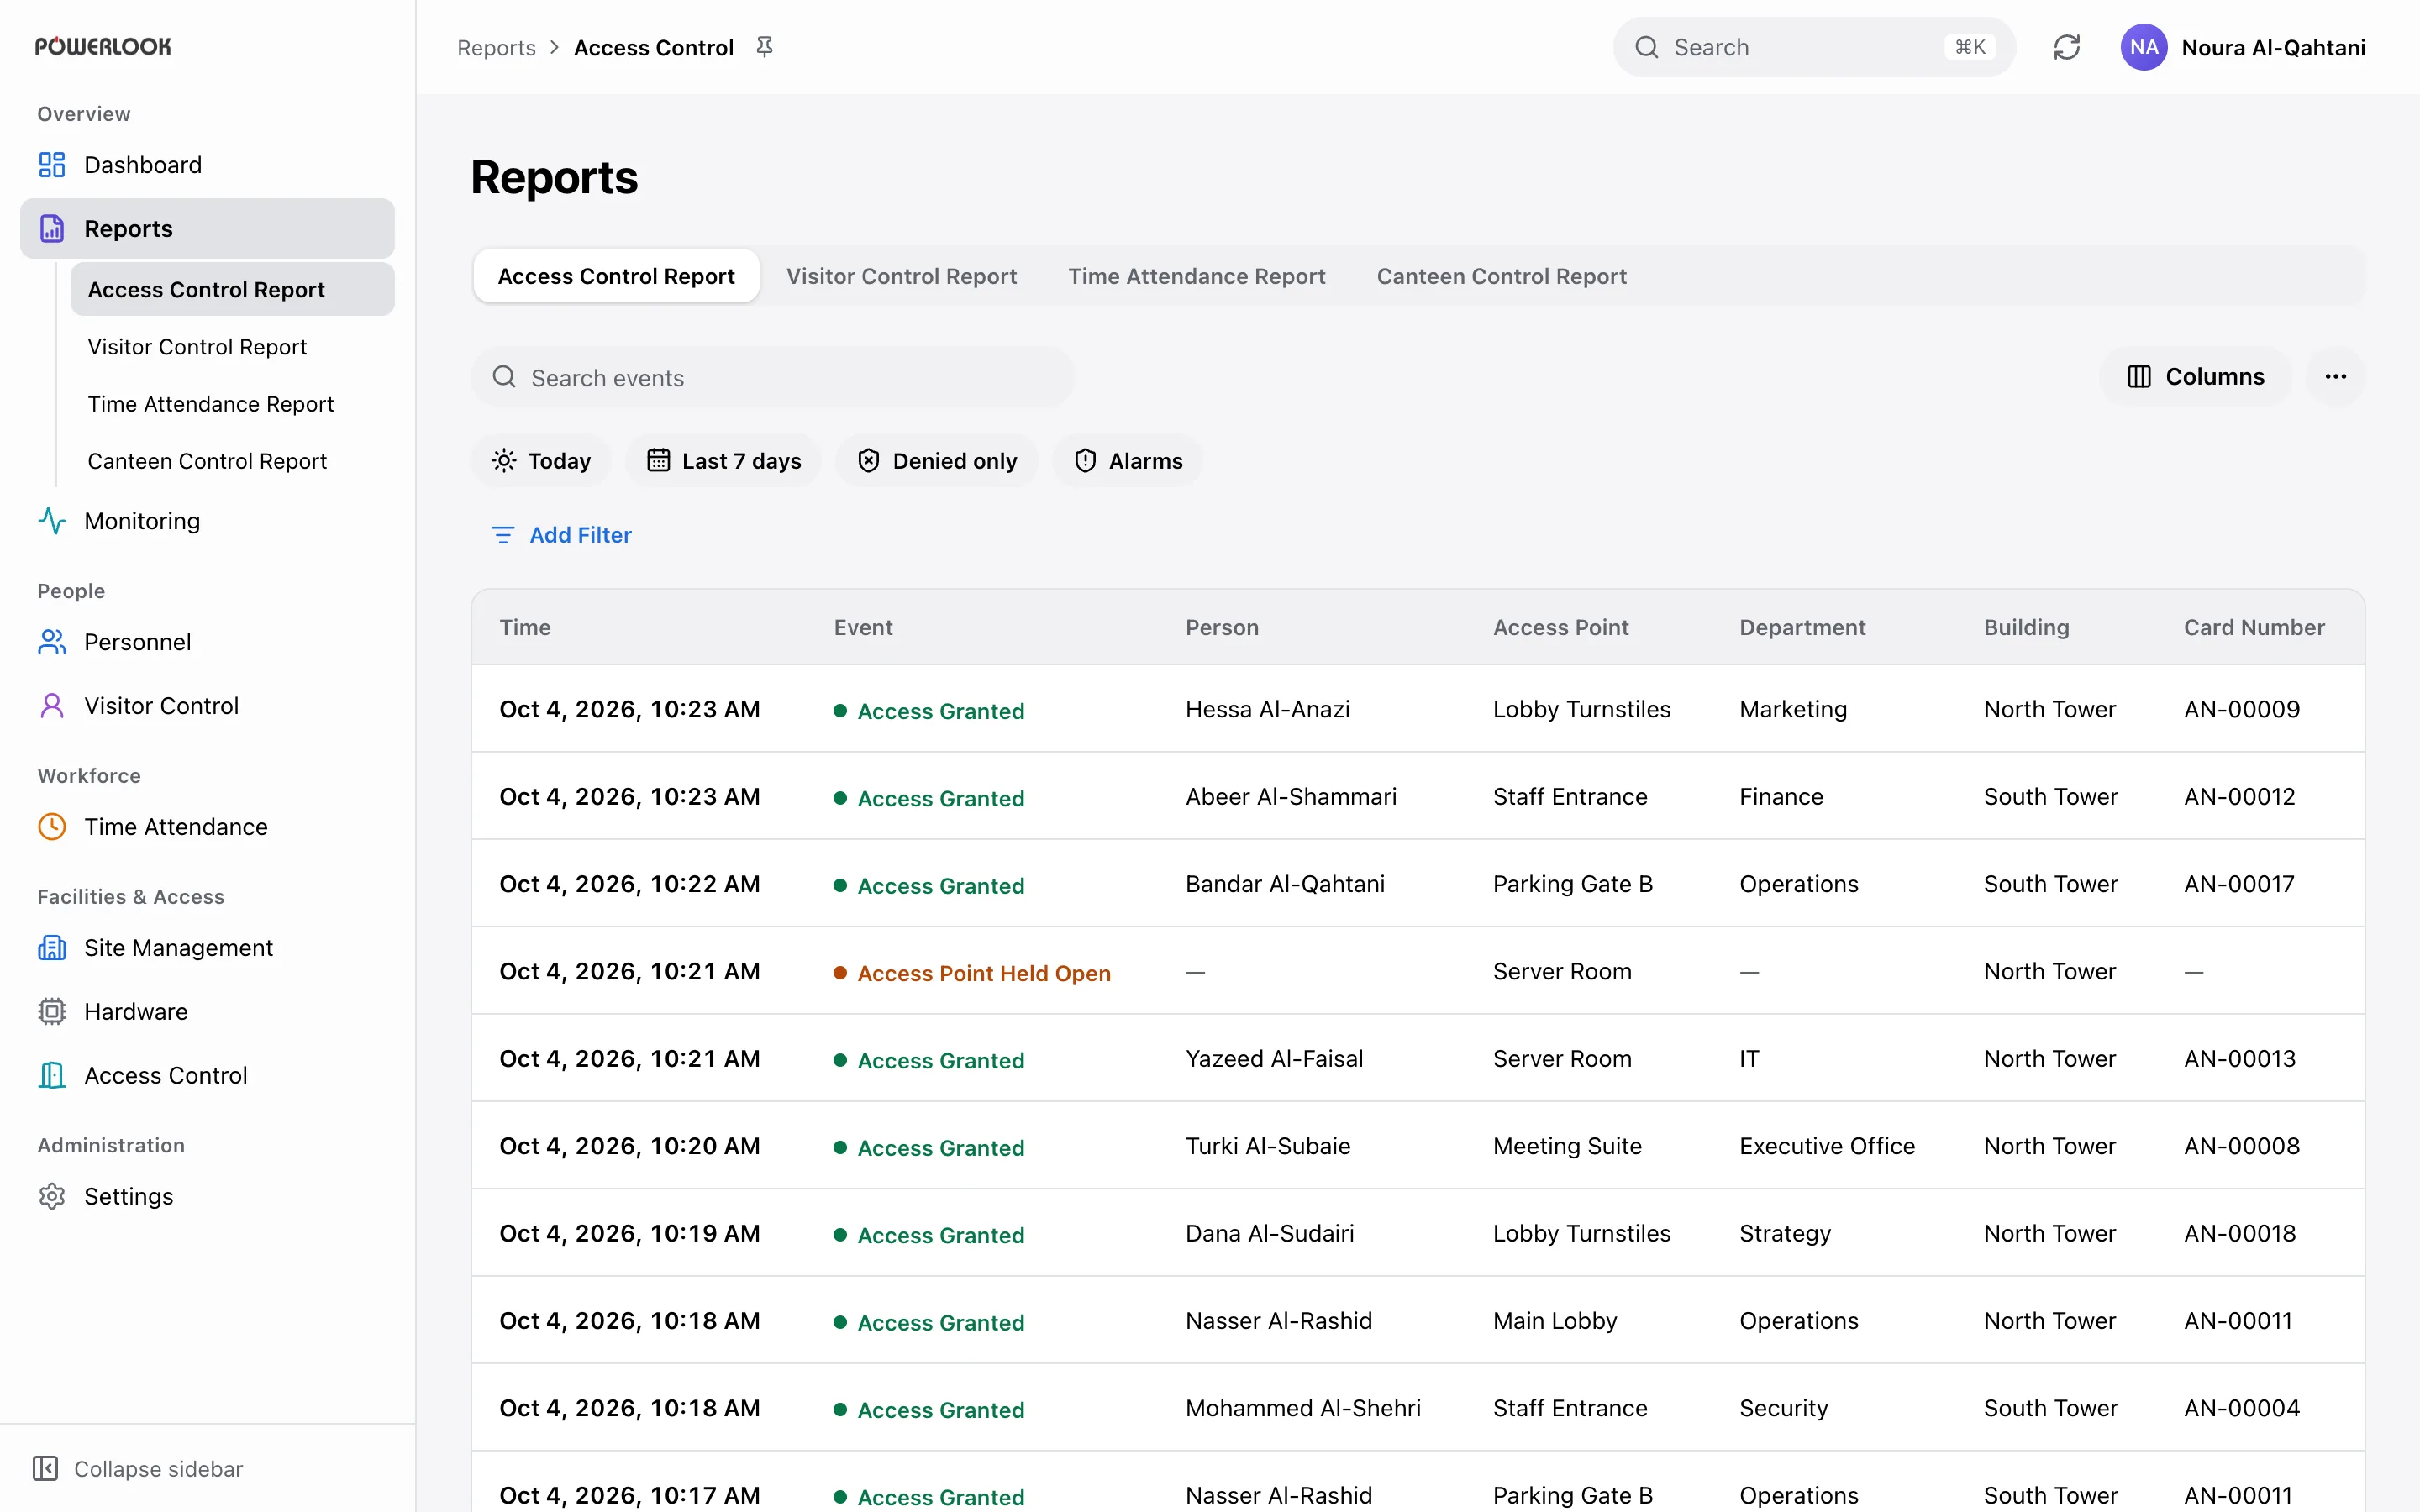This screenshot has width=2420, height=1512.
Task: Click person Turki Al-Subaie
Action: (x=1267, y=1146)
